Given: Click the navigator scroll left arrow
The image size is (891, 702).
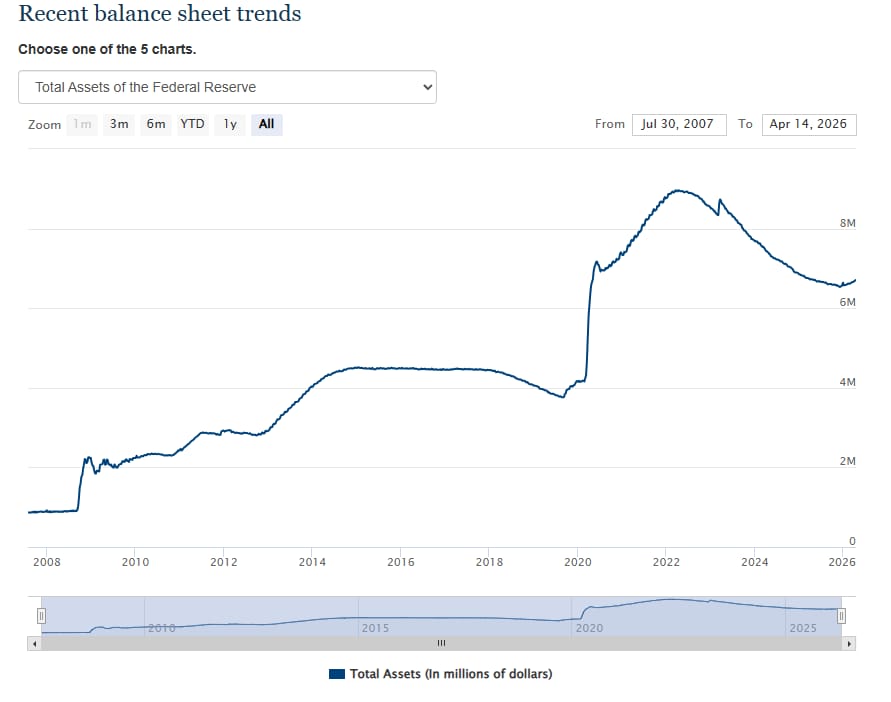Looking at the screenshot, I should pos(35,643).
